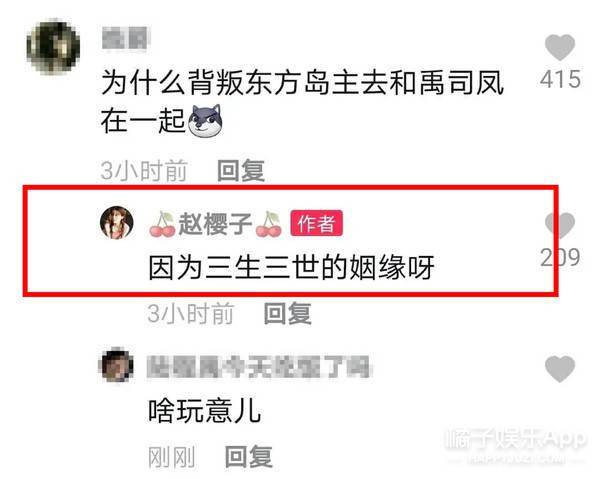Open 赵樱子's profile avatar
600x479 pixels.
click(x=117, y=222)
